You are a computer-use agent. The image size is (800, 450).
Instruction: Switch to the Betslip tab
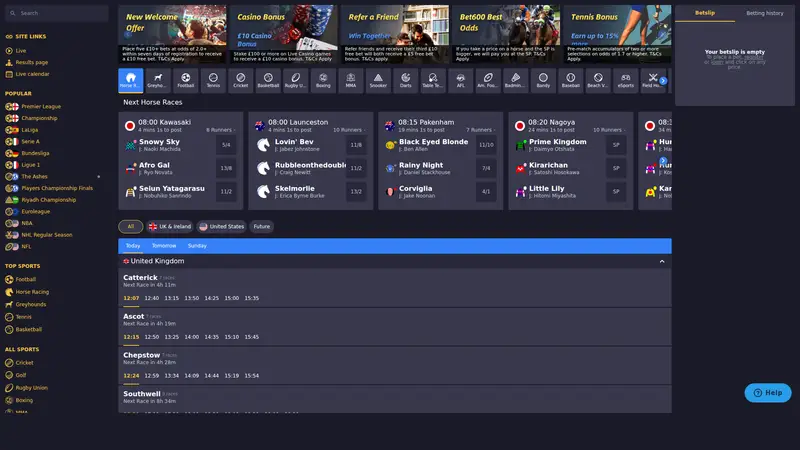[705, 13]
